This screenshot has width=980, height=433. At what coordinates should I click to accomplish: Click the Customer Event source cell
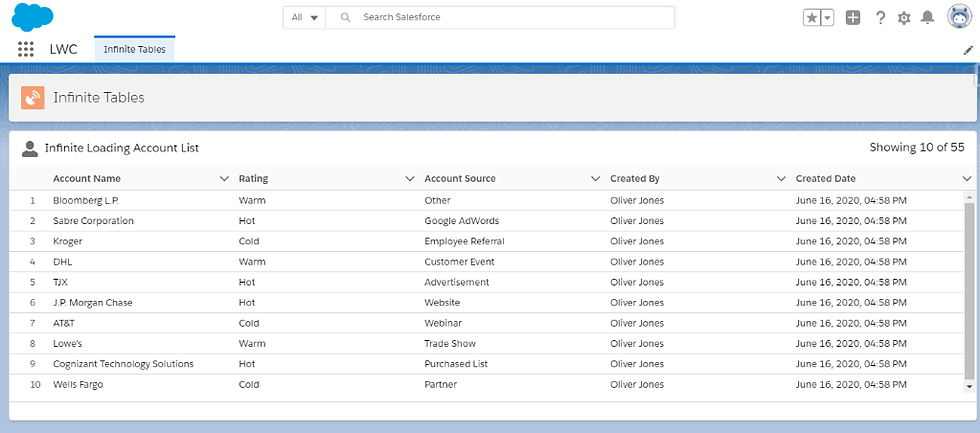[x=459, y=262]
